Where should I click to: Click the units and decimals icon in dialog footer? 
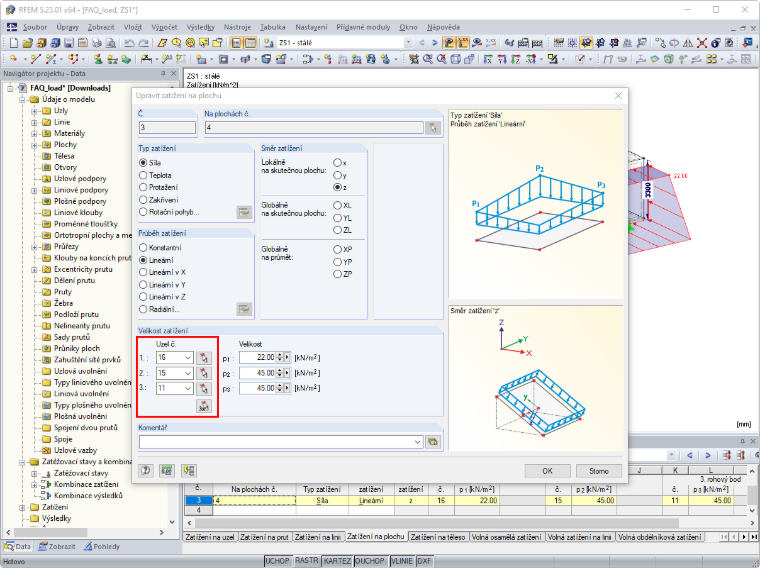tap(167, 470)
